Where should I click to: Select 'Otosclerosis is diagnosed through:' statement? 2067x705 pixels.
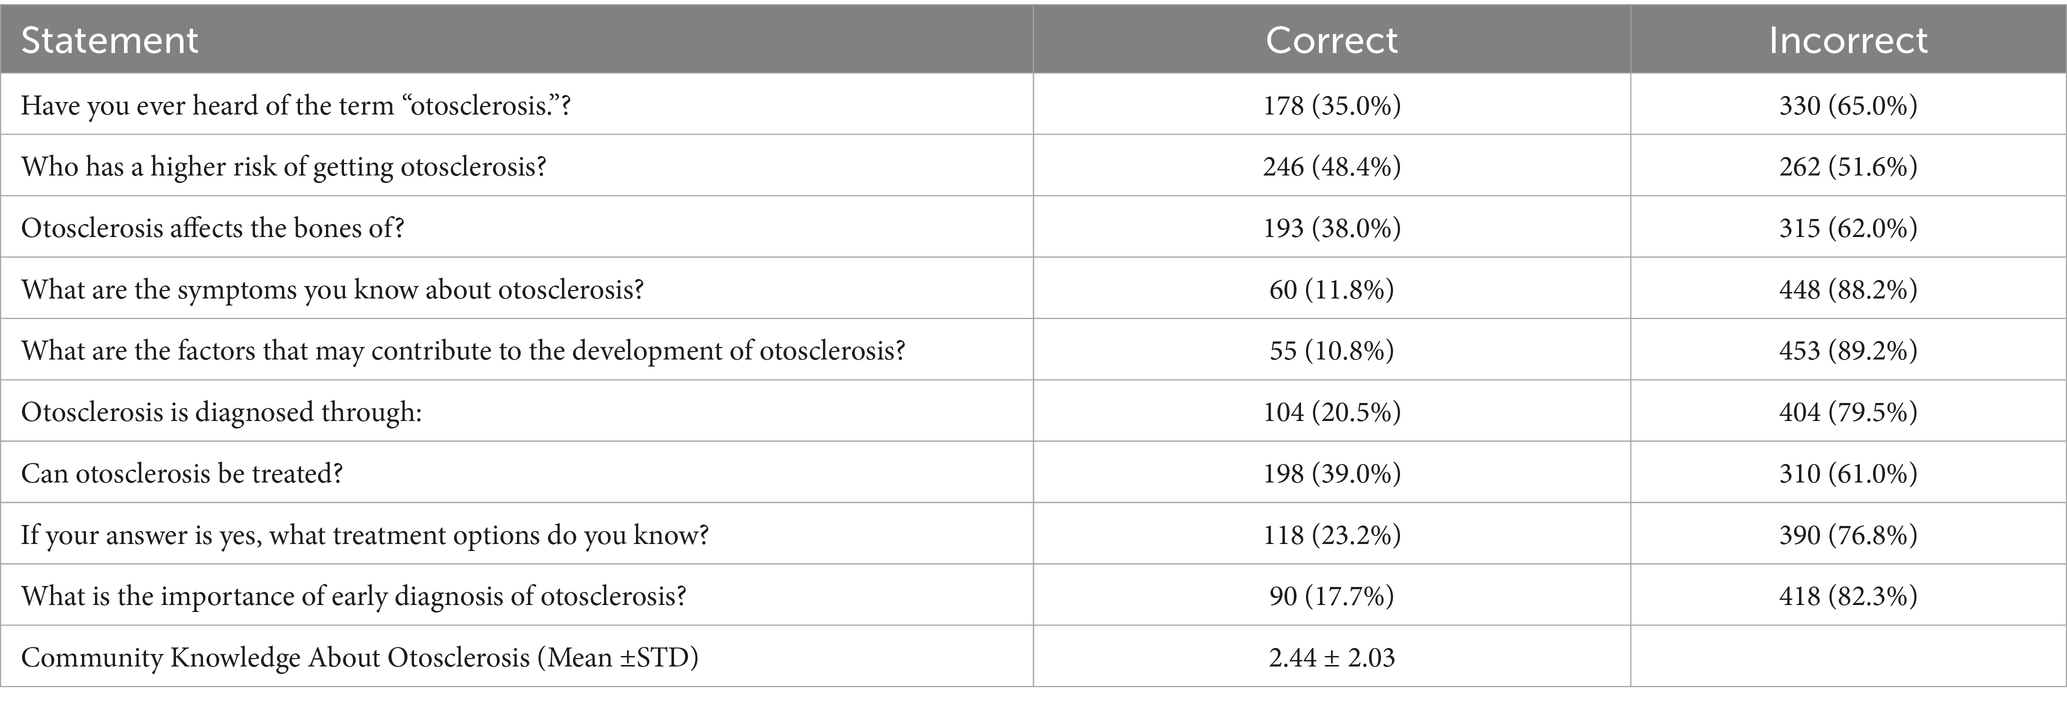click(x=221, y=412)
